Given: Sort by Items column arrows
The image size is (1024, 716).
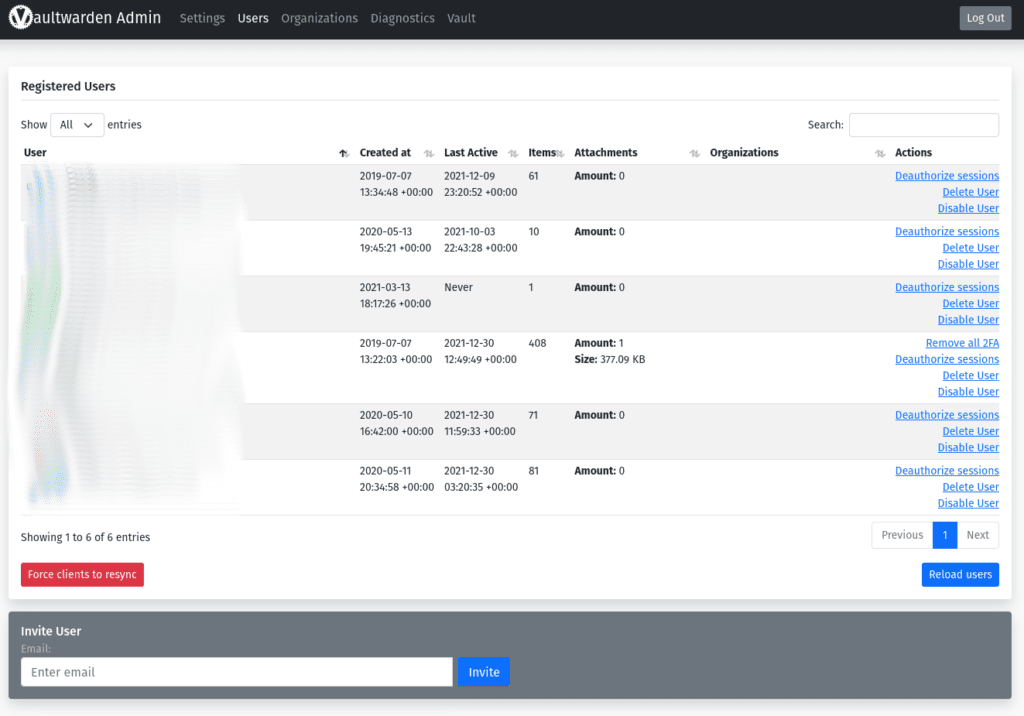Looking at the screenshot, I should pos(560,154).
